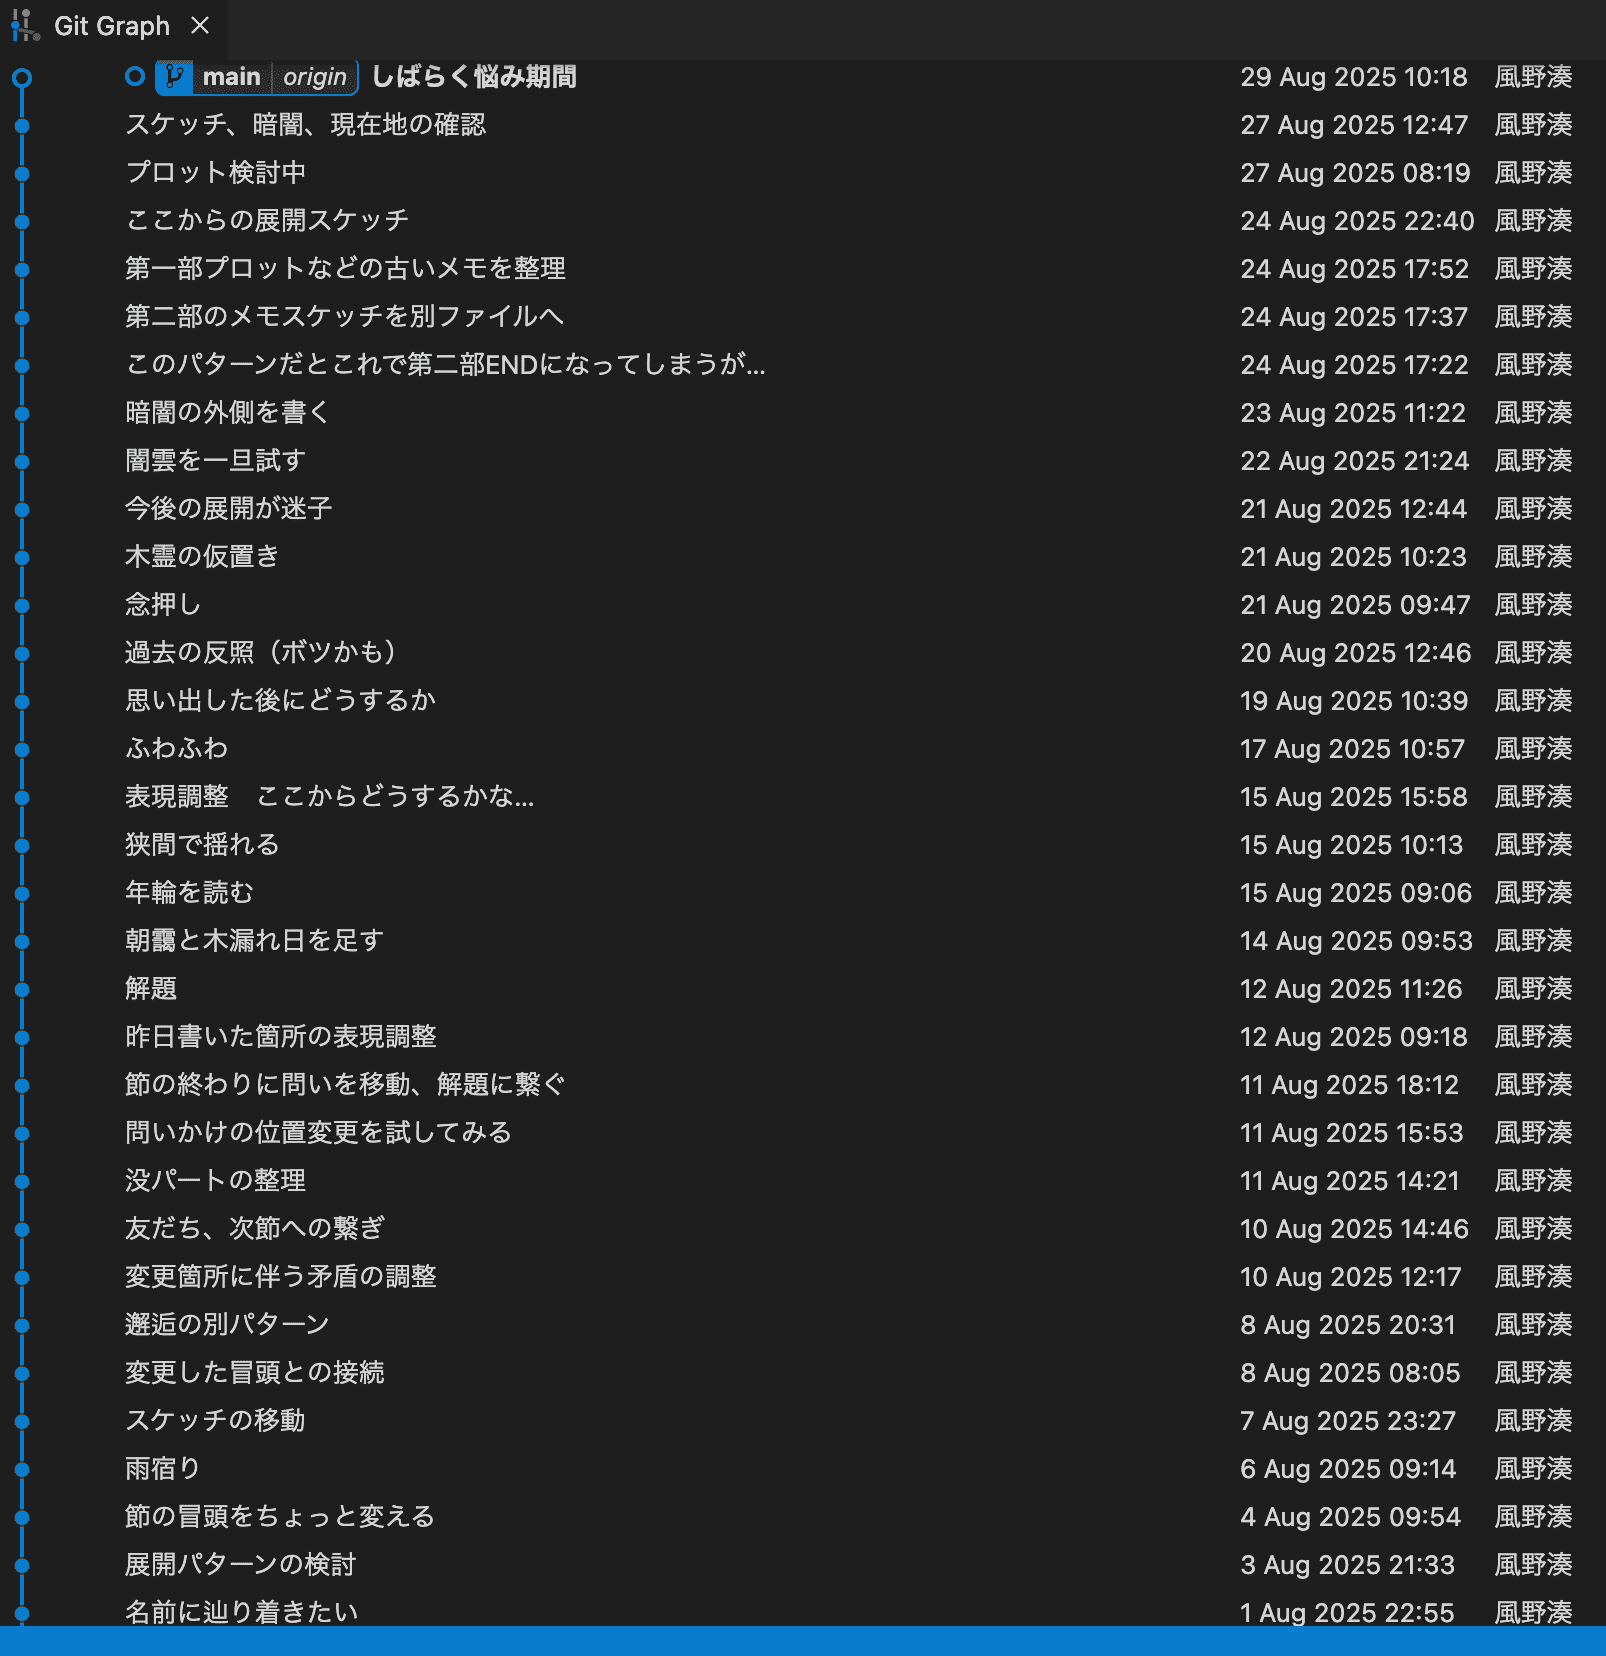Click the origin remote label
The width and height of the screenshot is (1606, 1656).
tap(314, 77)
